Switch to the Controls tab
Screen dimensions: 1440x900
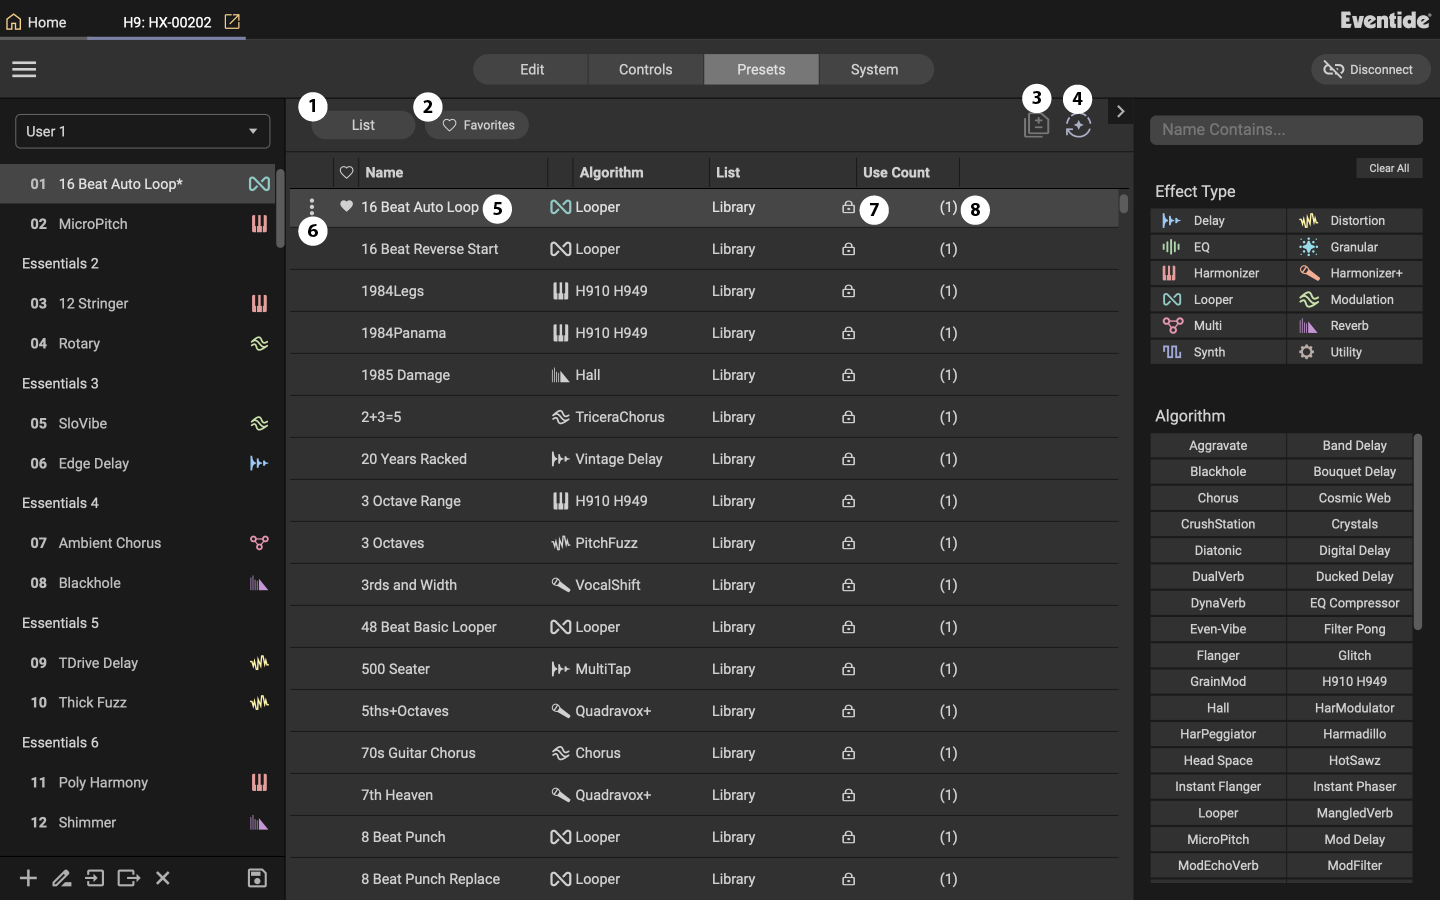(645, 69)
